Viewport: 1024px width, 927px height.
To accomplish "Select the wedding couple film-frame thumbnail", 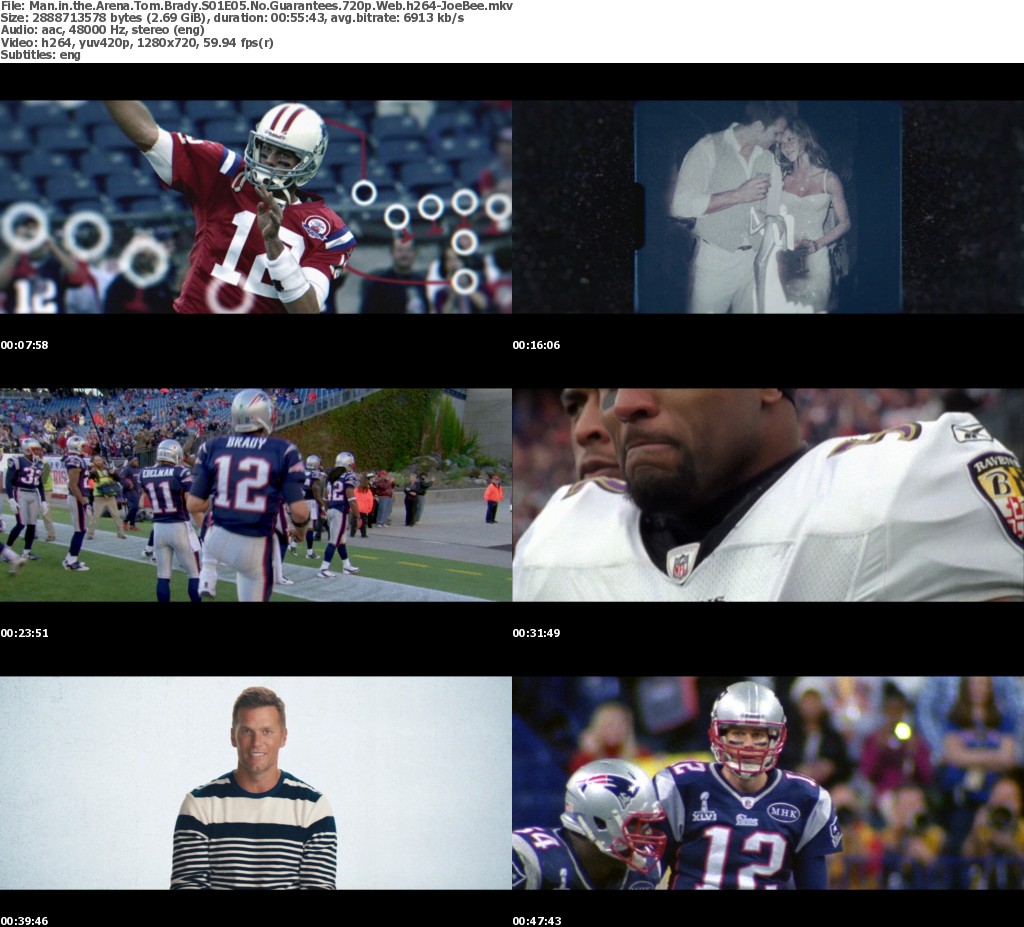I will (767, 207).
